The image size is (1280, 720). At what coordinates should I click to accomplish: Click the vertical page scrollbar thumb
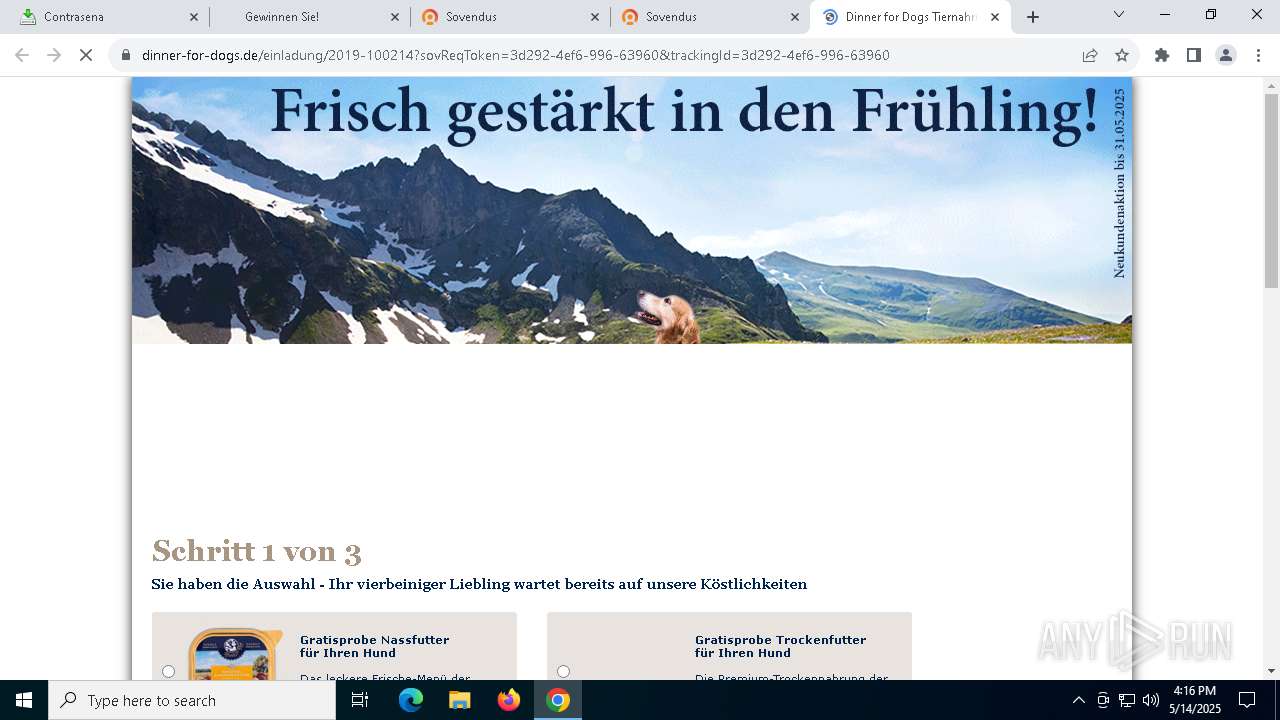pyautogui.click(x=1271, y=190)
